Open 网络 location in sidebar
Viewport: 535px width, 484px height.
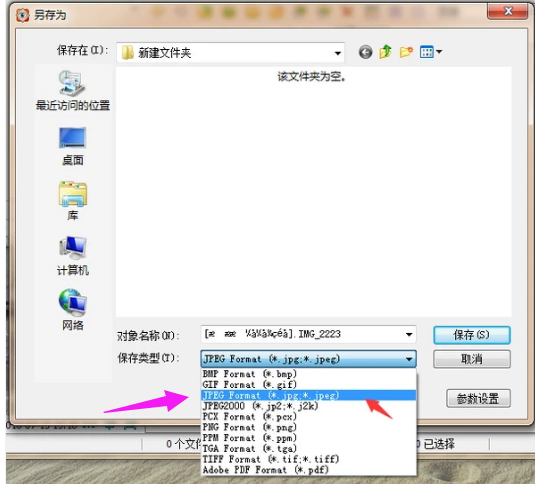[x=73, y=310]
